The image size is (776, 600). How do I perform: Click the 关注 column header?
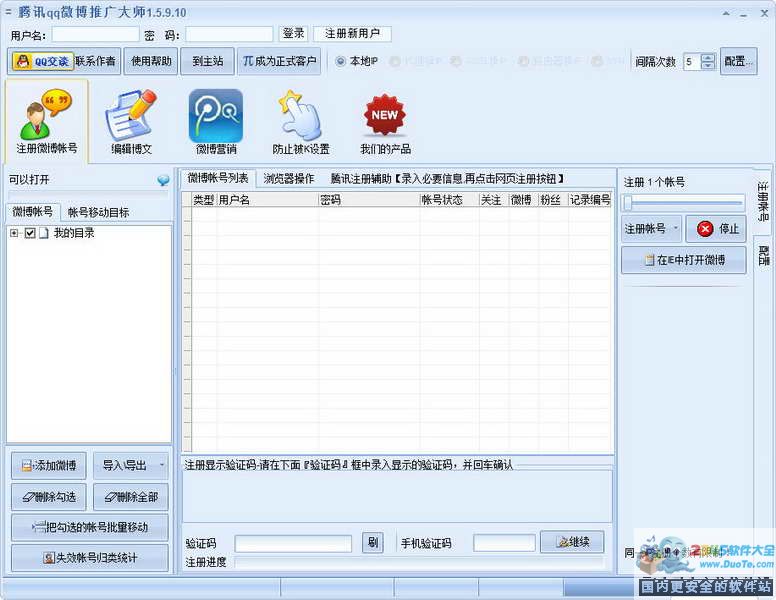click(493, 200)
